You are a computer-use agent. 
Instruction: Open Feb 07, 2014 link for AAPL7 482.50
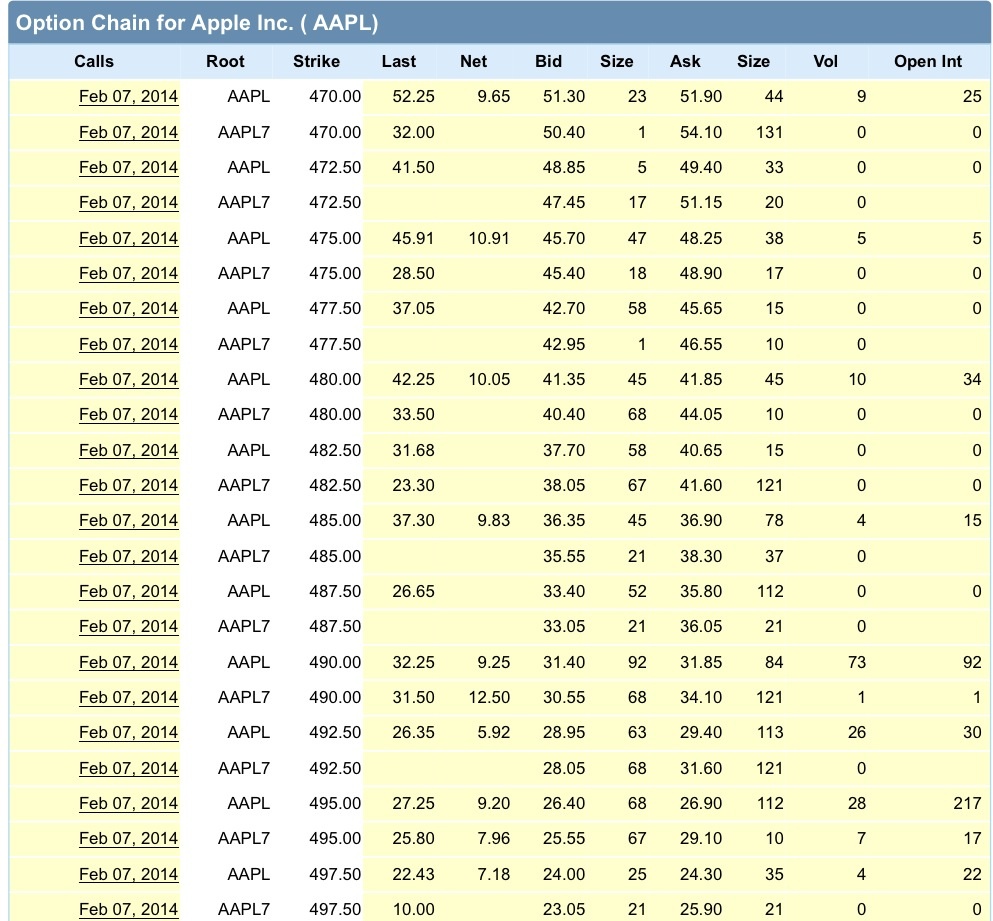coord(129,486)
